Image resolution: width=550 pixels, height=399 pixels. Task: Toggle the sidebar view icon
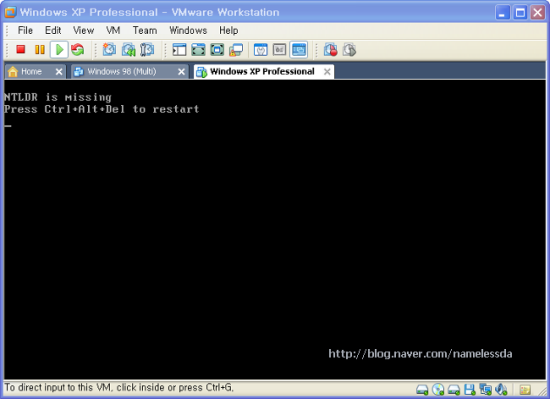pyautogui.click(x=179, y=50)
